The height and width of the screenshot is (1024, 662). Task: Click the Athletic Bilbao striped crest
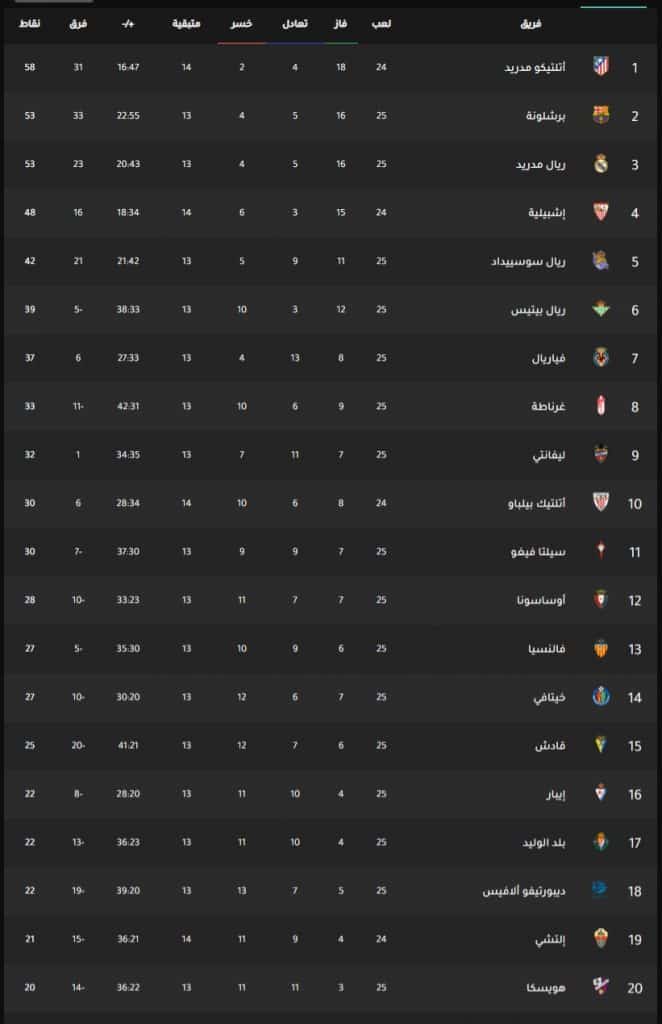[601, 502]
